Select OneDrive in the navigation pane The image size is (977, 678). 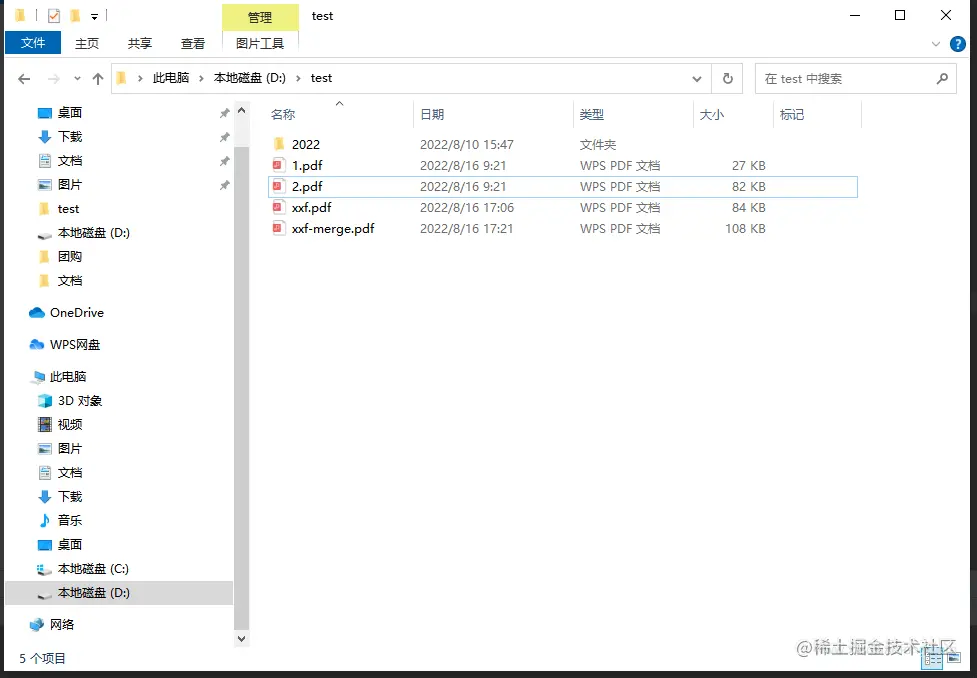click(x=77, y=313)
